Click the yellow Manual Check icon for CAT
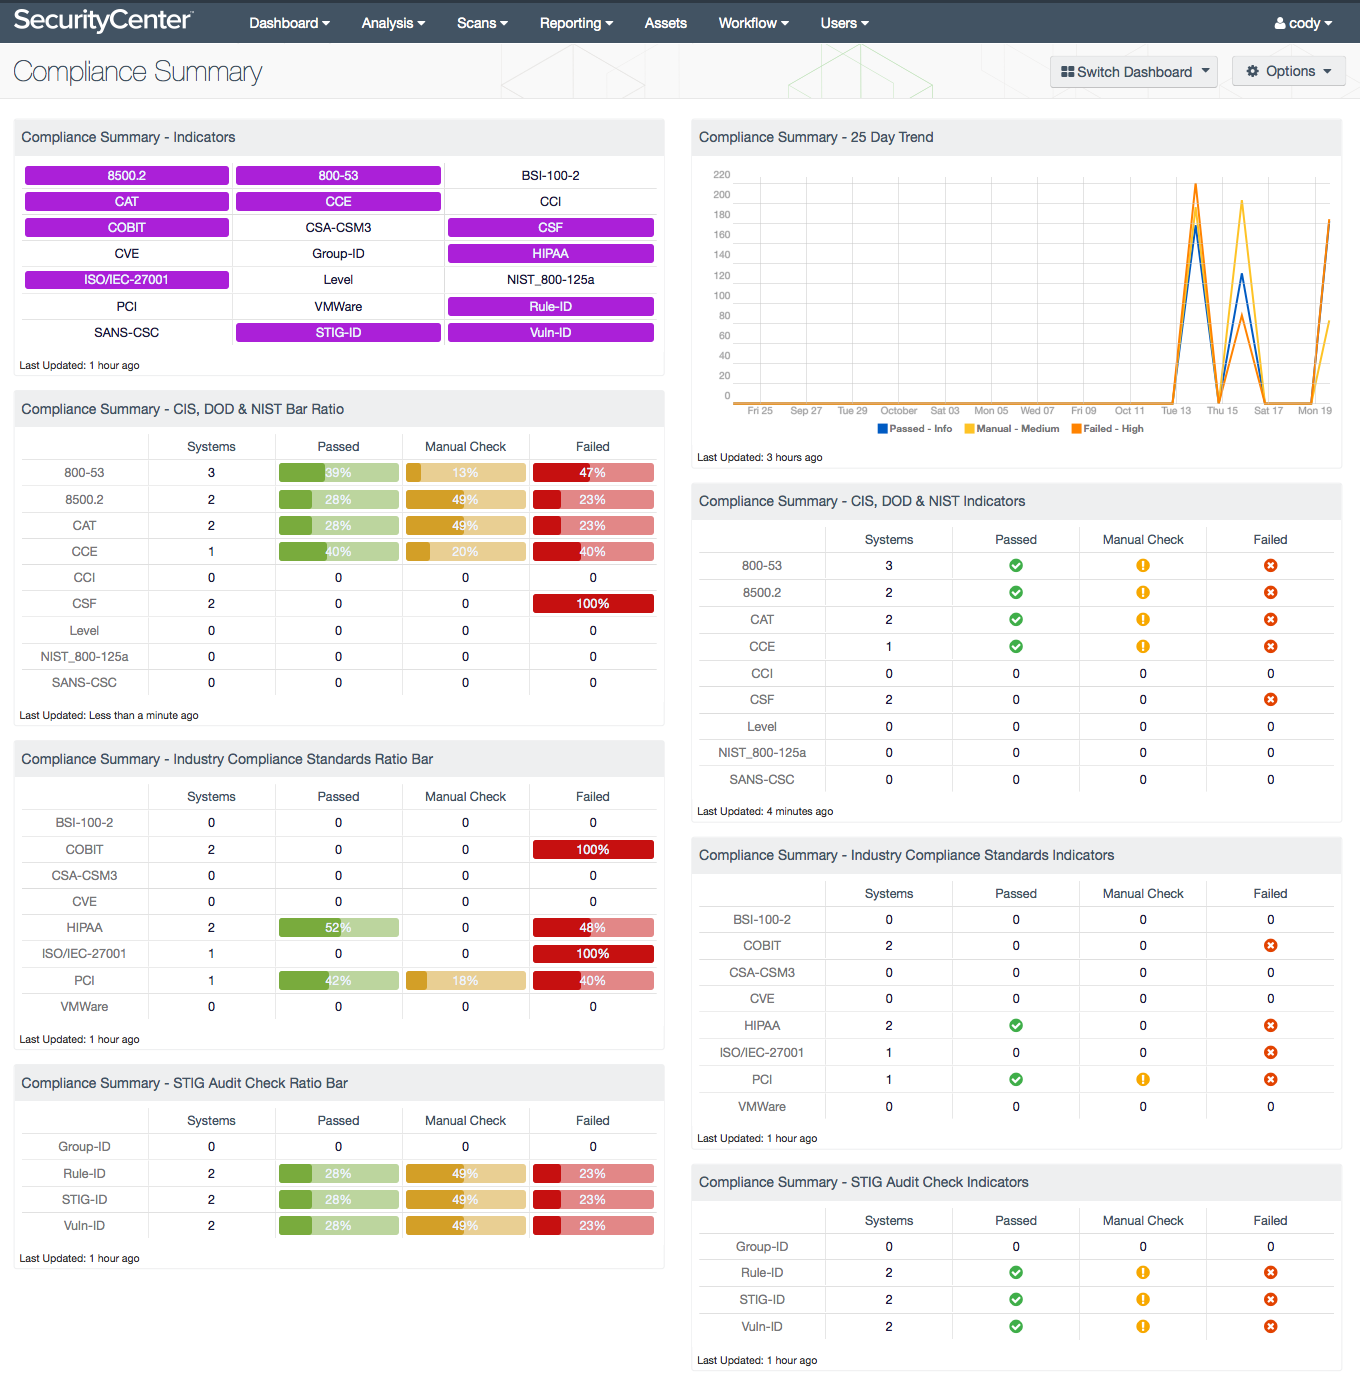Image resolution: width=1360 pixels, height=1390 pixels. (1143, 620)
